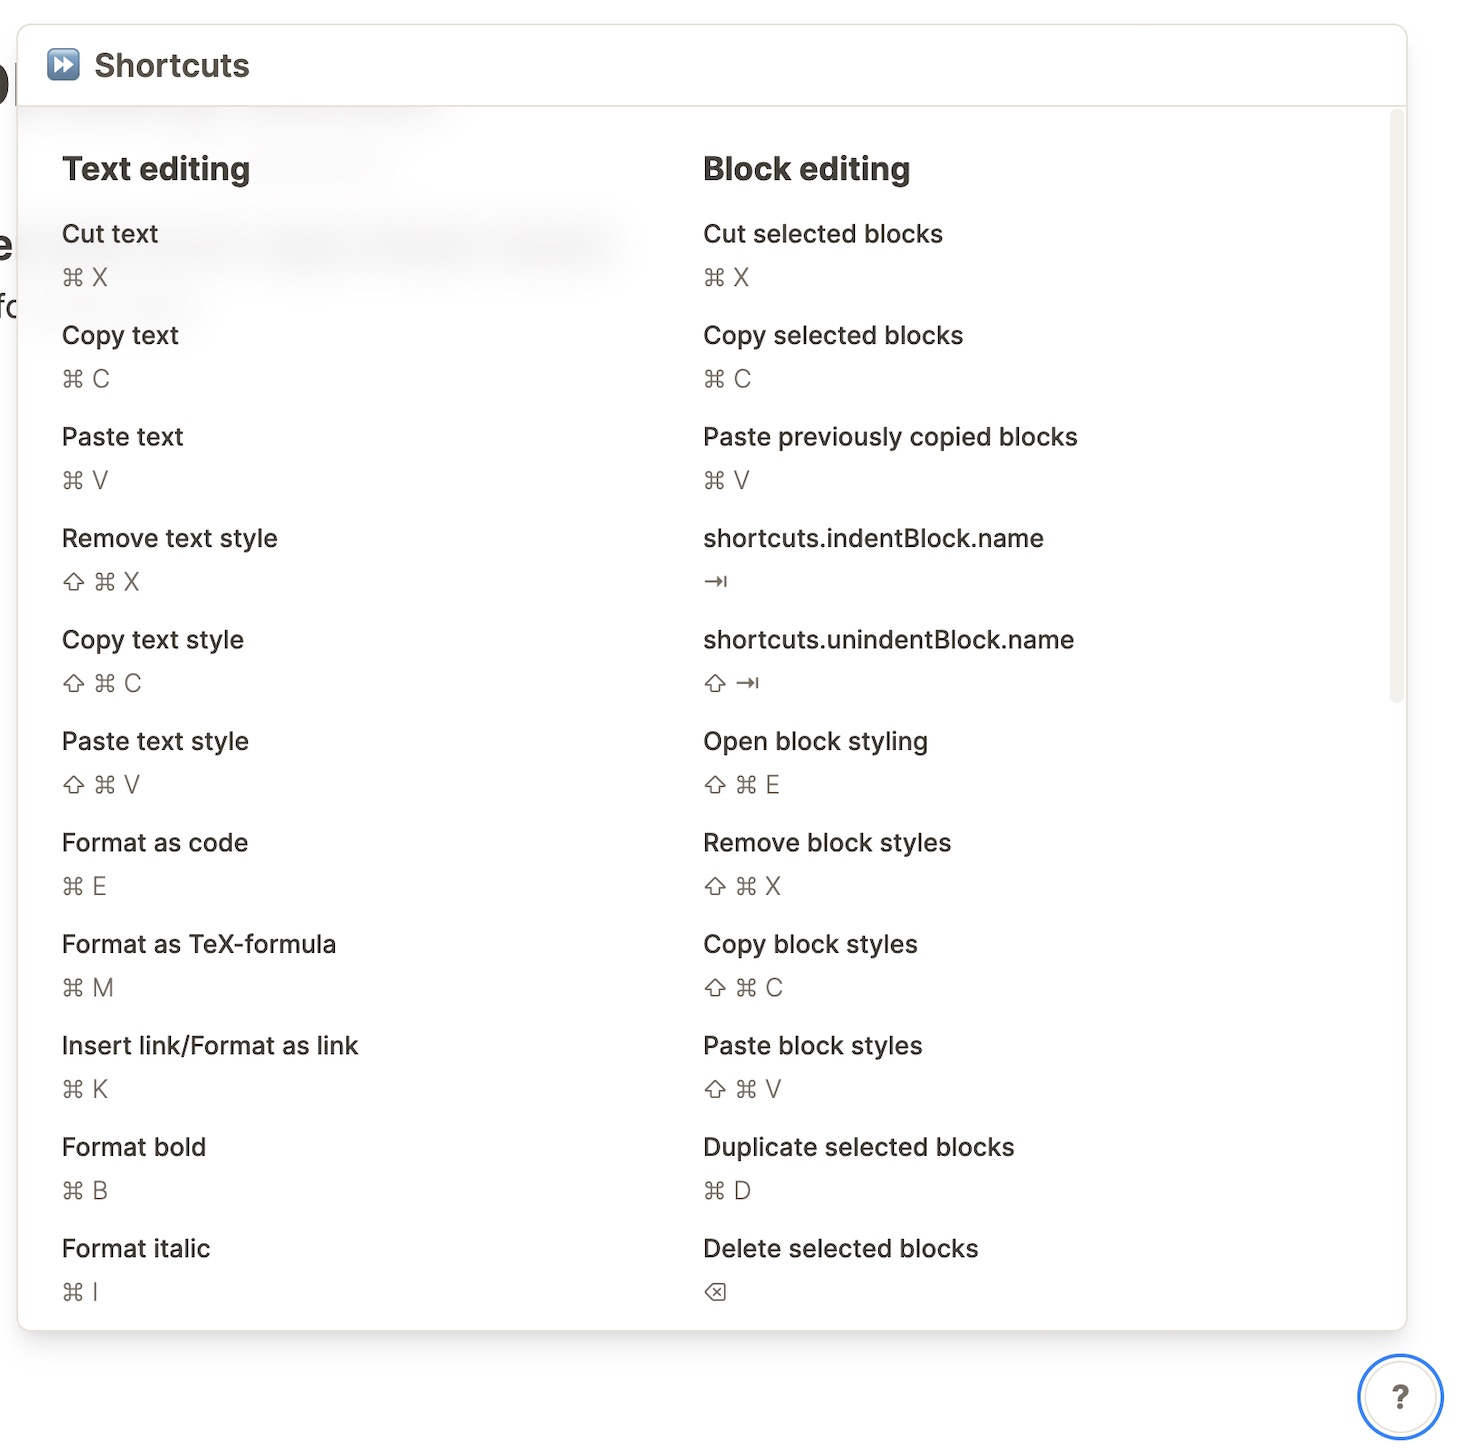Select the Format bold entry
The image size is (1458, 1455).
(x=134, y=1148)
